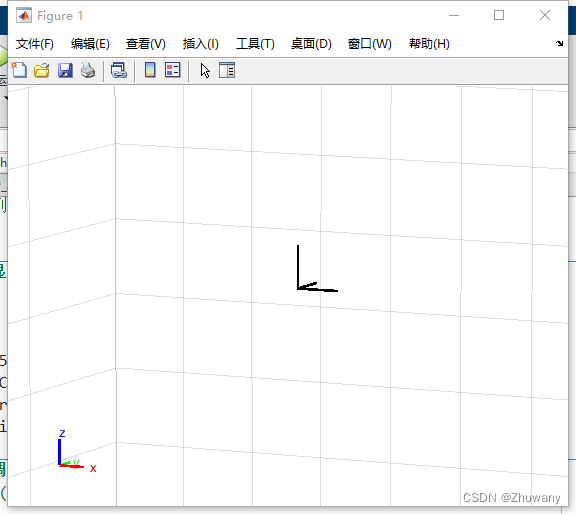Viewport: 576px width, 514px height.
Task: Open the 查看(V) menu
Action: (x=145, y=44)
